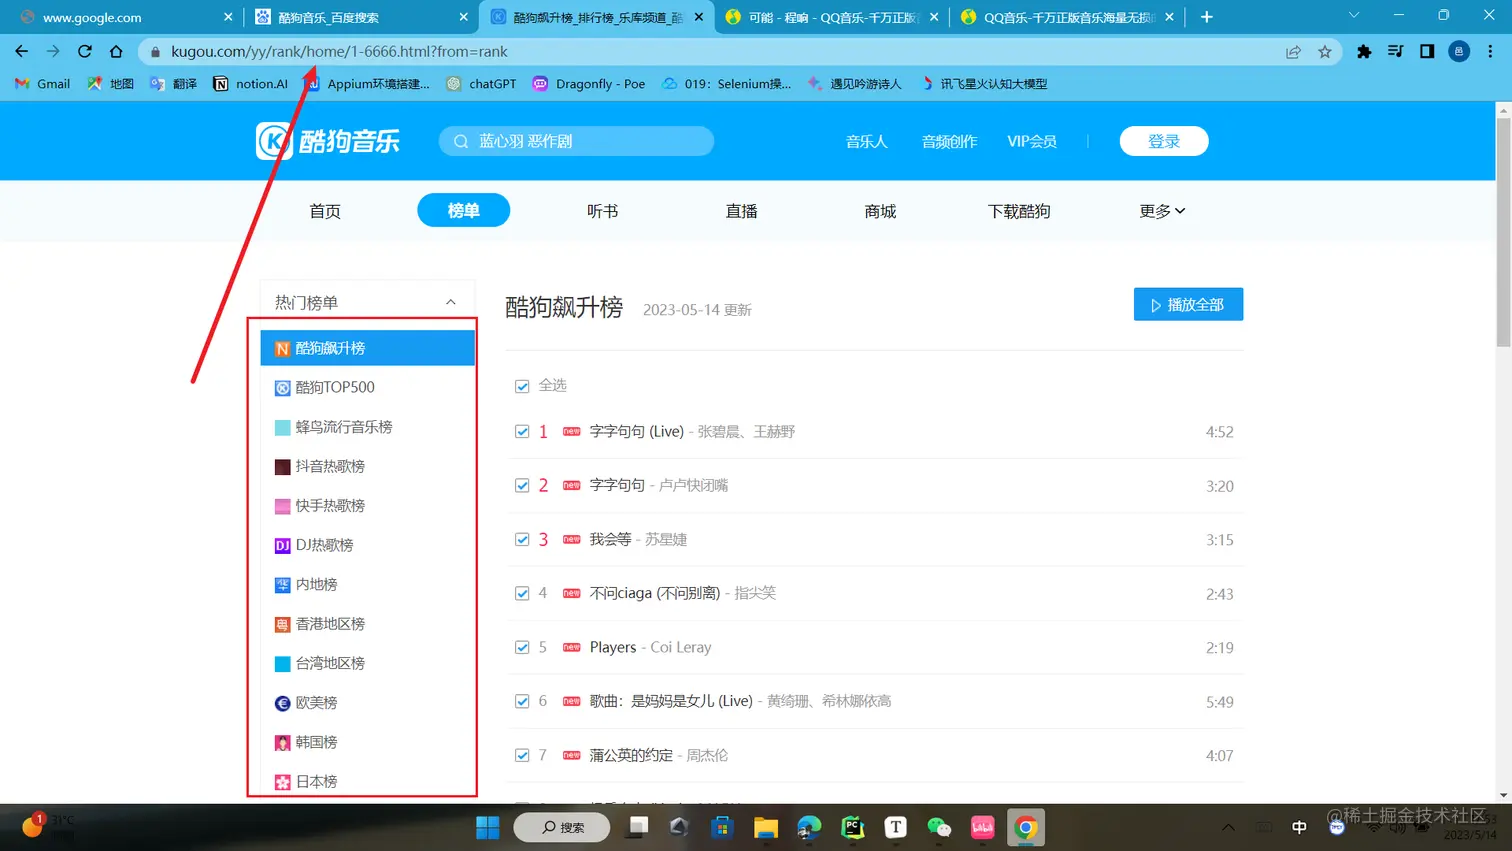Uncheck the 不问ciaga song checkbox

point(522,594)
